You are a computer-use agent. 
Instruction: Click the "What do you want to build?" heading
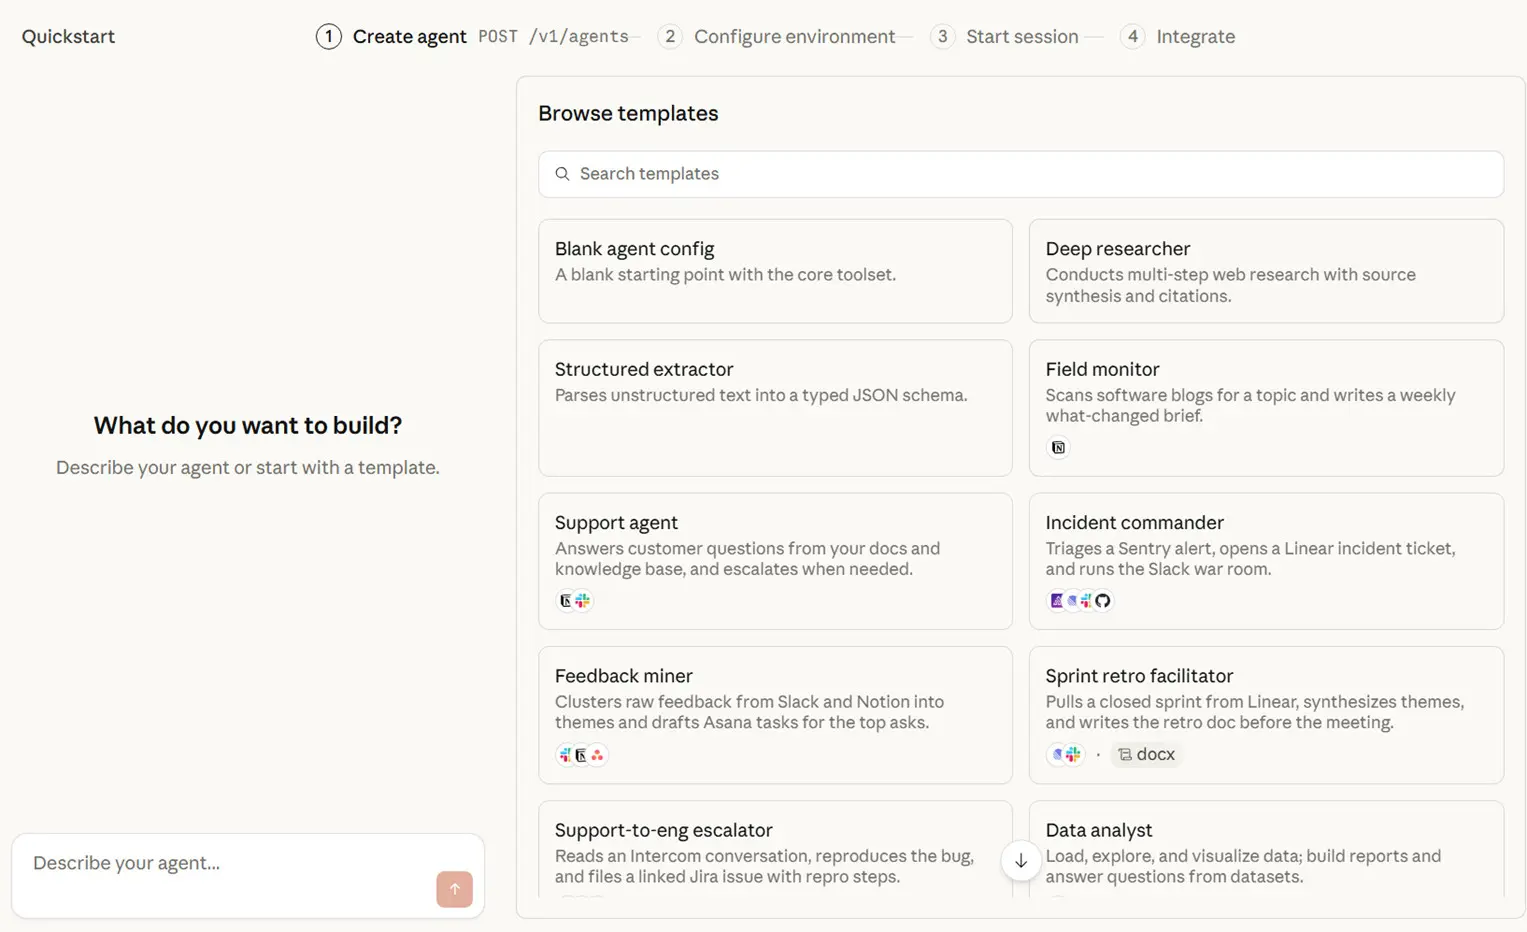pyautogui.click(x=248, y=425)
